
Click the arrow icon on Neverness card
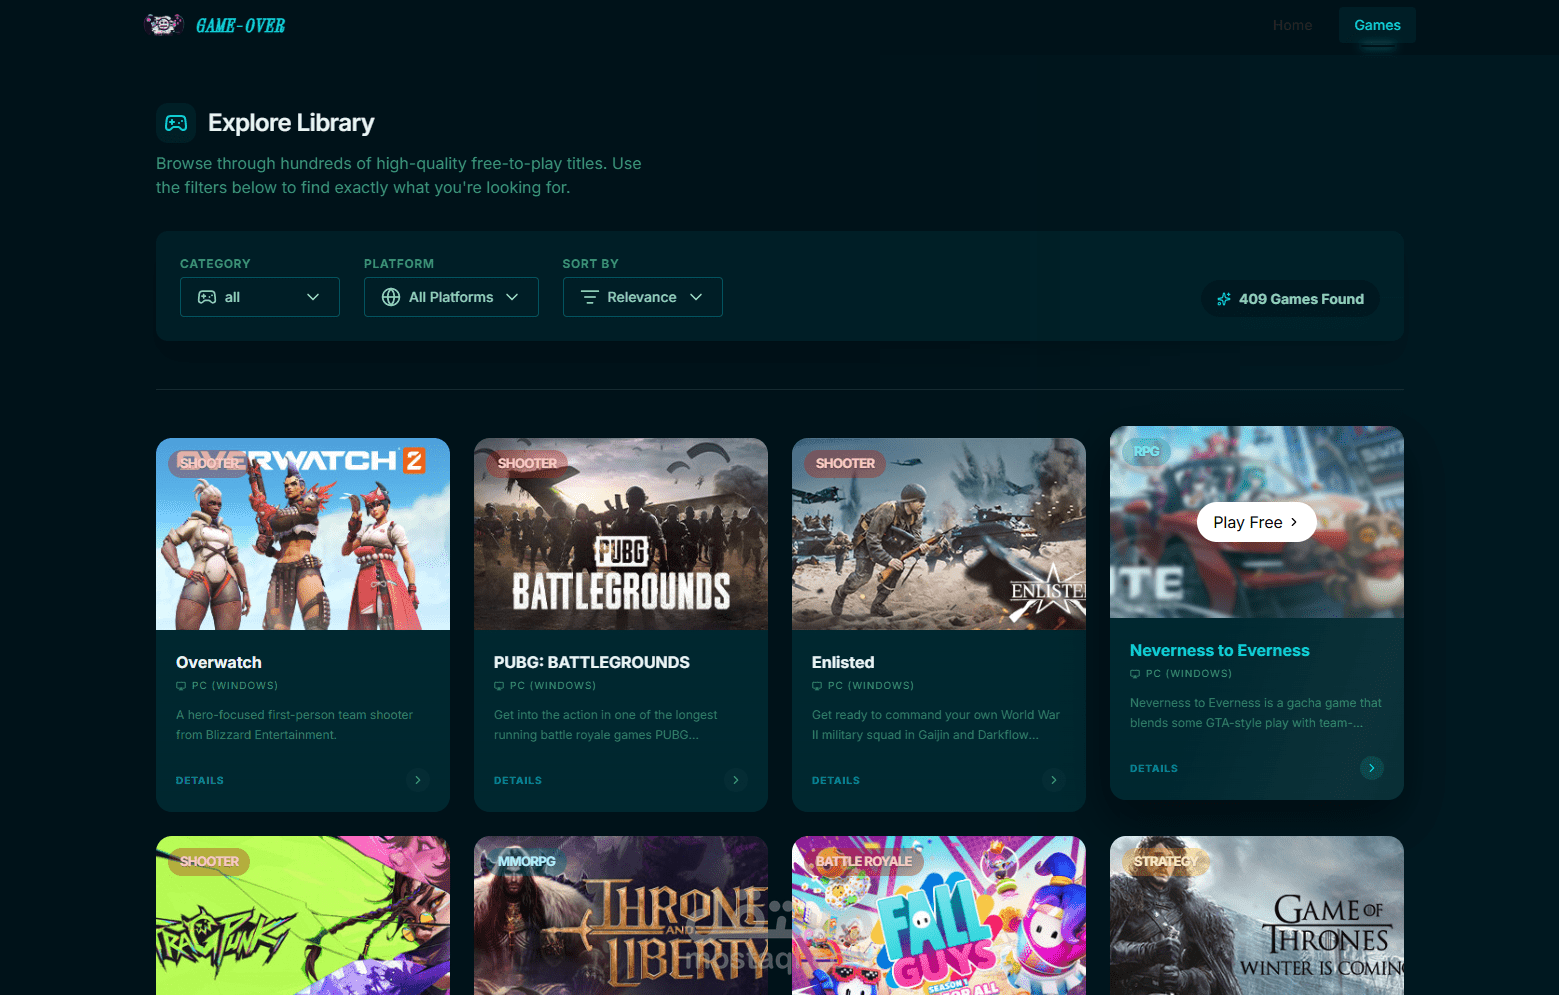click(1372, 768)
